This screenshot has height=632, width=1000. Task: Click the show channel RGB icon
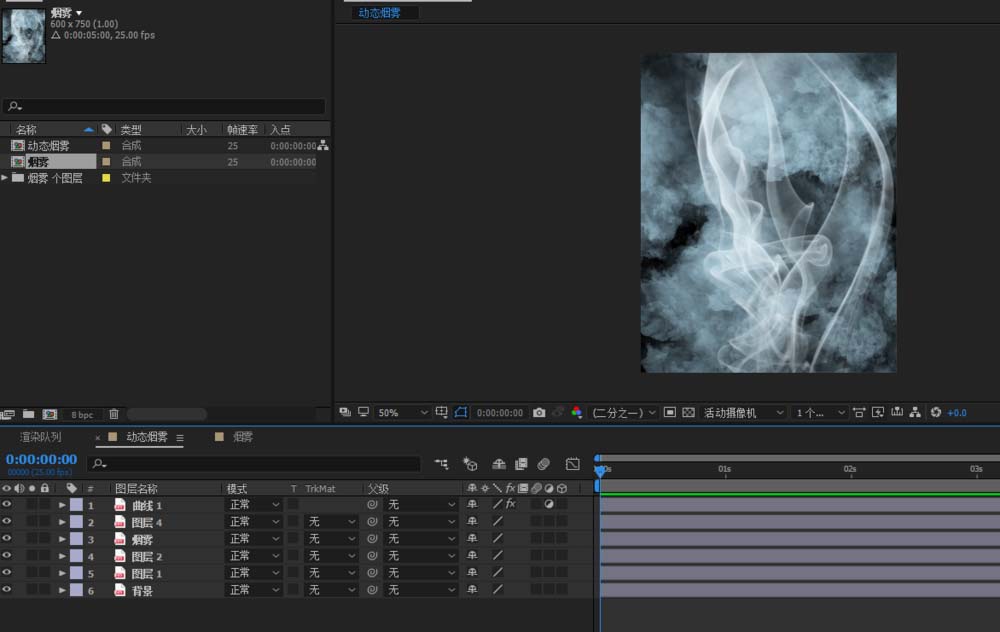point(576,412)
